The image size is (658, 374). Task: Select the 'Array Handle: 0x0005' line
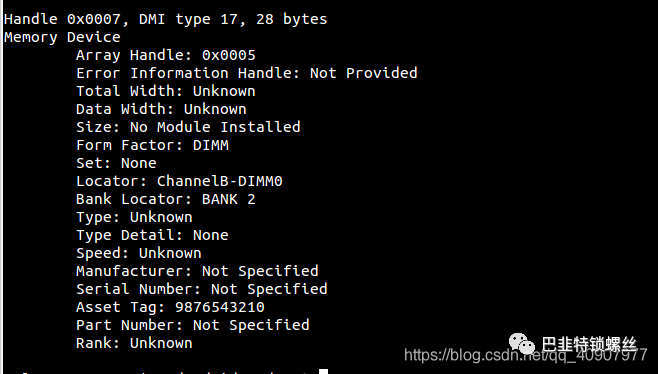click(x=166, y=55)
